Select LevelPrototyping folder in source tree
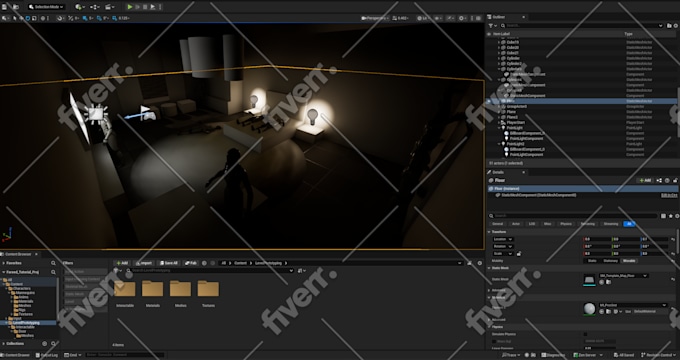 coord(27,323)
